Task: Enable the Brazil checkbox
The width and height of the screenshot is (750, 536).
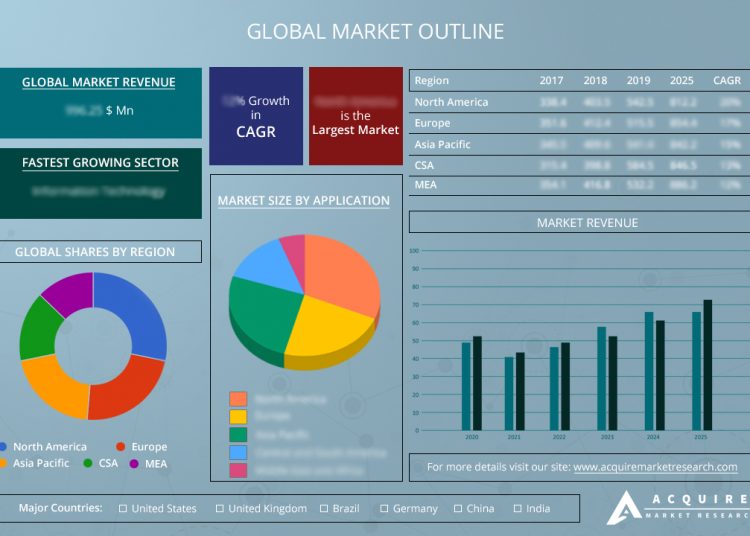Action: coord(324,509)
